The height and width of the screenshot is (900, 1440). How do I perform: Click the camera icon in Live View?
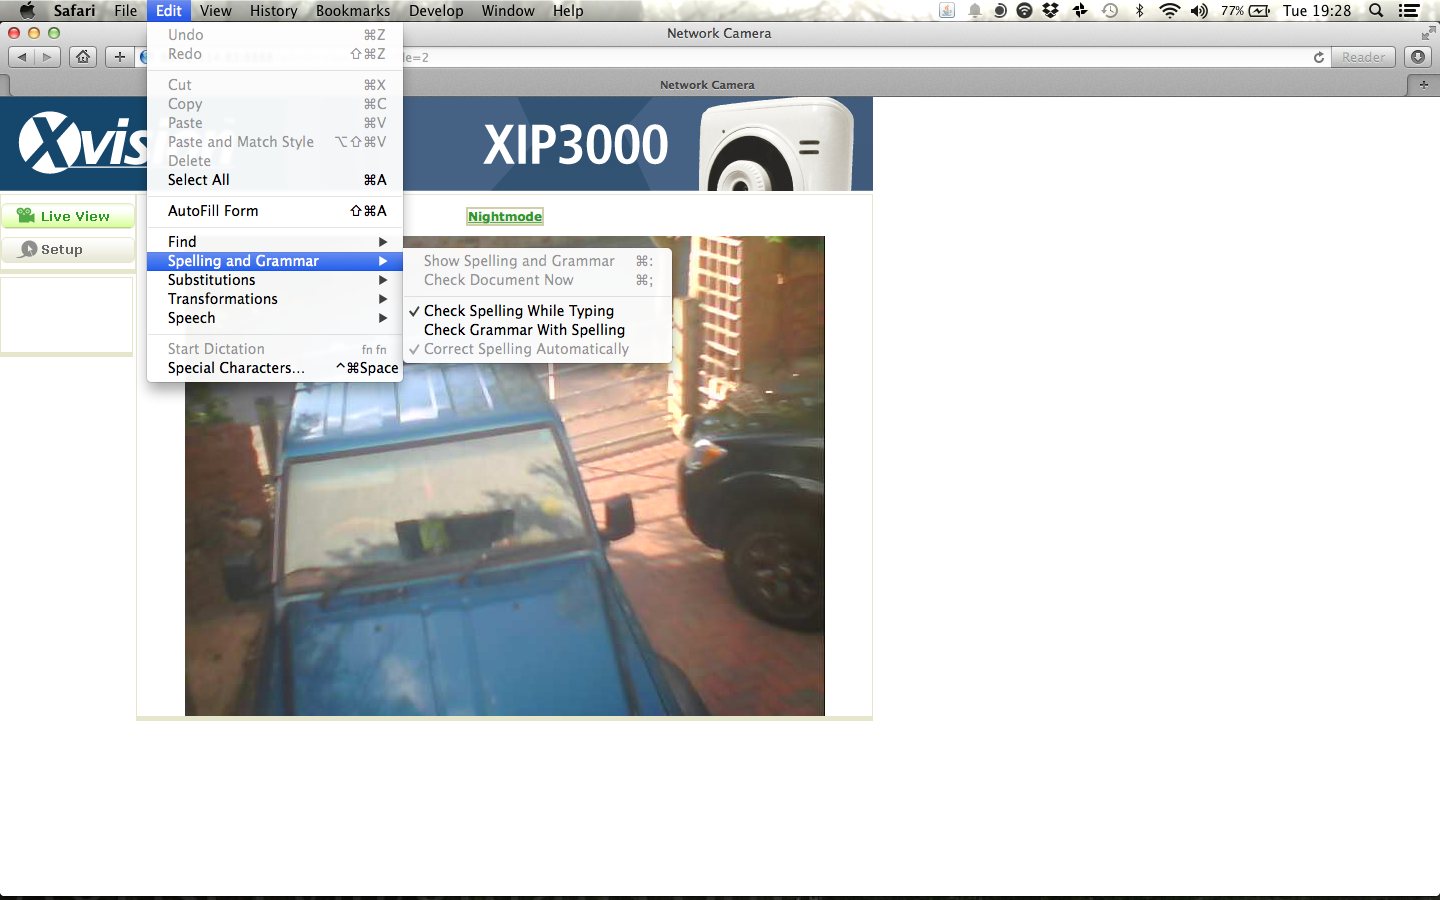(x=26, y=215)
